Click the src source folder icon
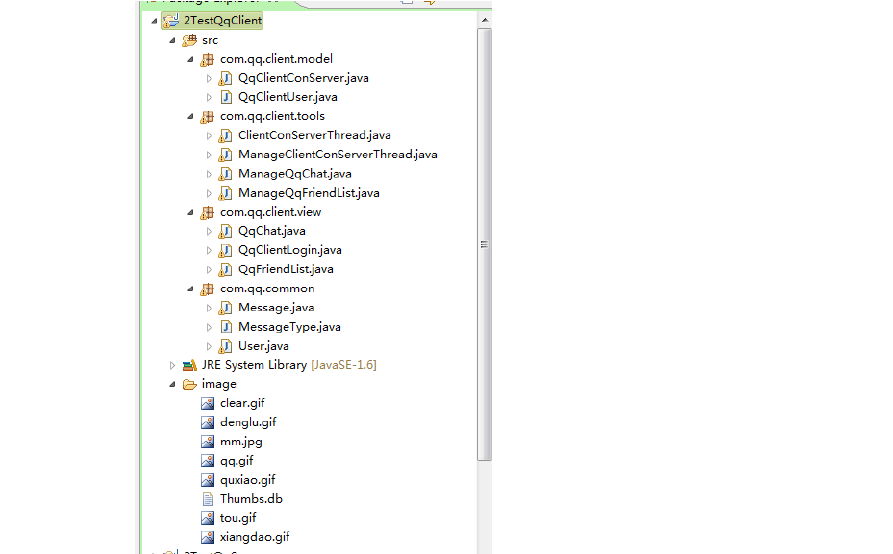 [x=189, y=40]
